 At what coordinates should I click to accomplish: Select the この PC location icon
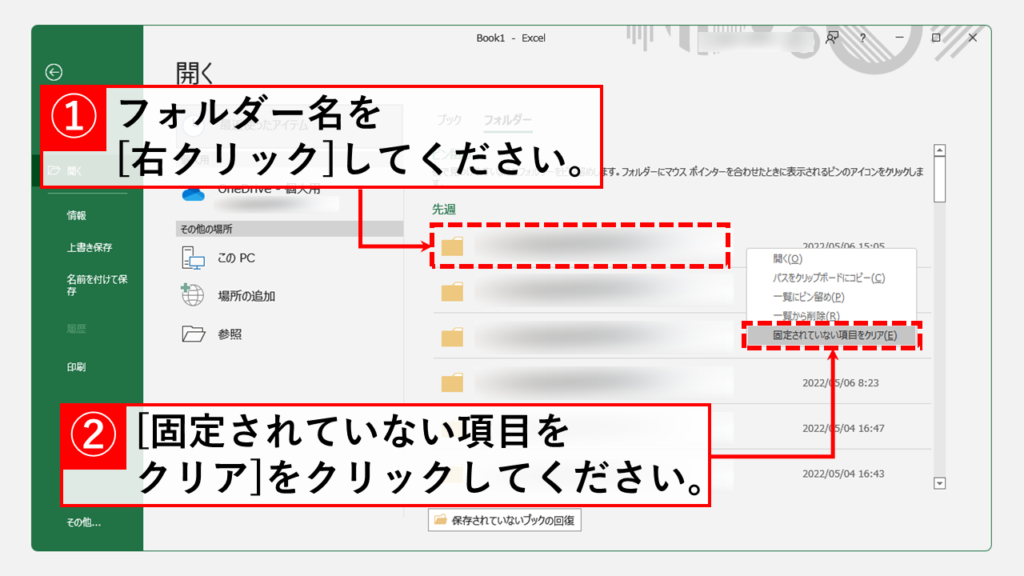coord(193,258)
